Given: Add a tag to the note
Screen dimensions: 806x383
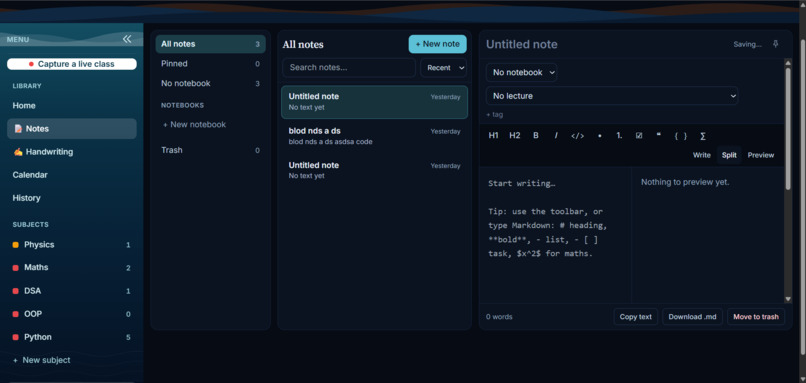Looking at the screenshot, I should click(494, 115).
